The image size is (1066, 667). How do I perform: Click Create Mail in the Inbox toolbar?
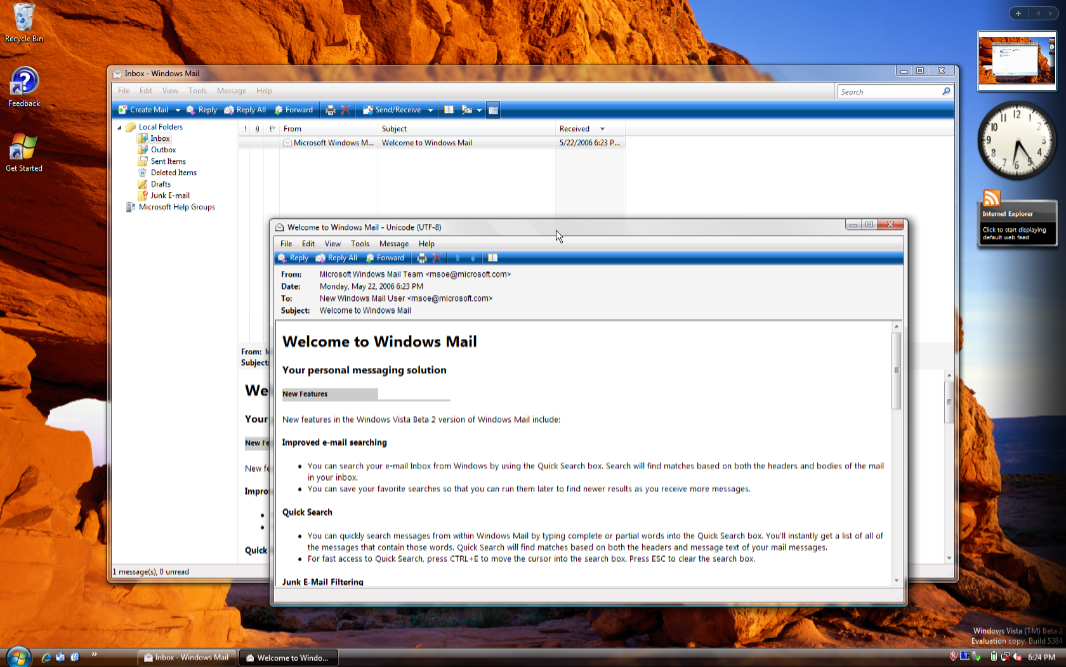143,110
